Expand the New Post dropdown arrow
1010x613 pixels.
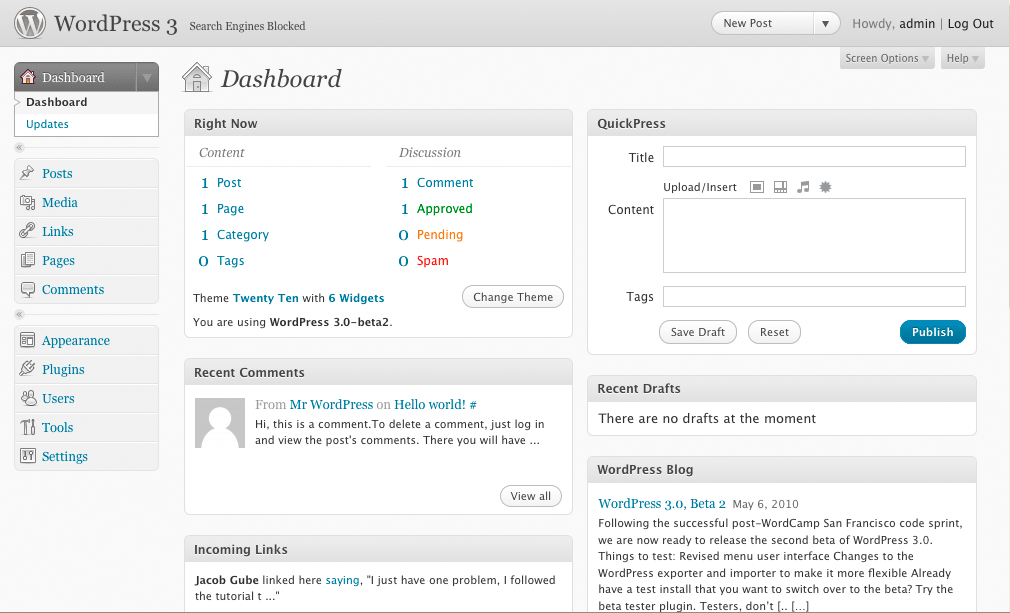pos(825,24)
